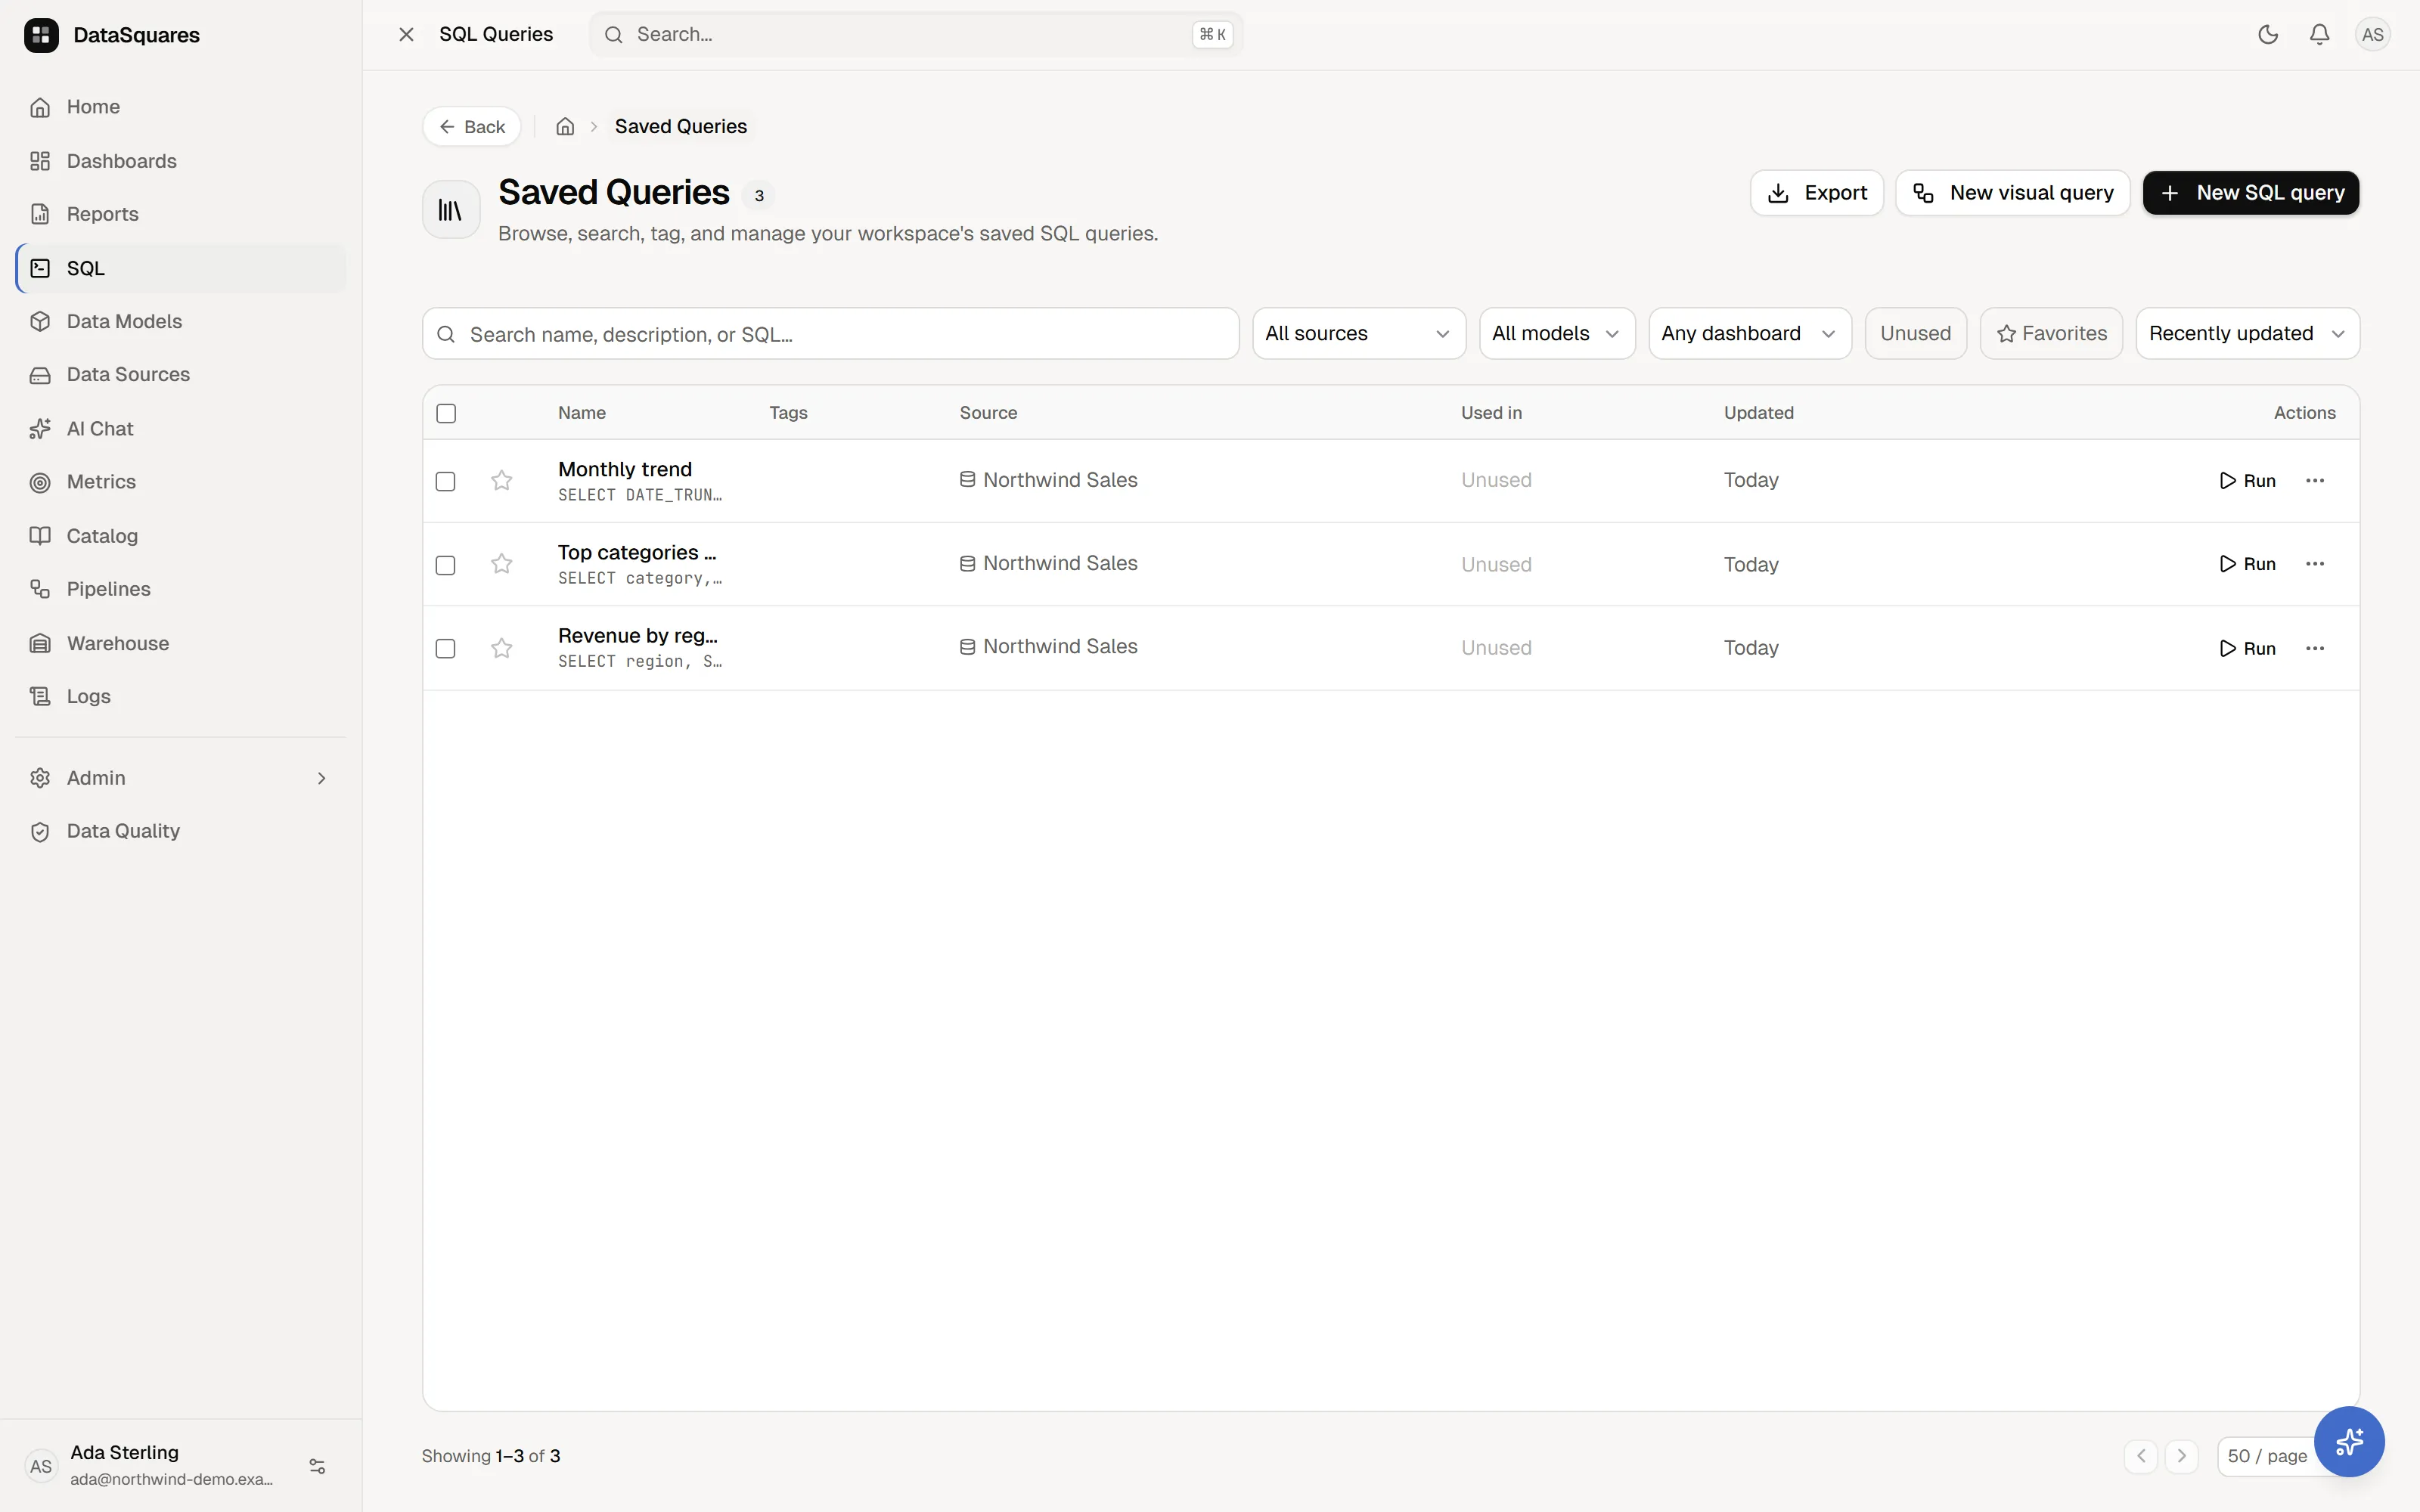Viewport: 2420px width, 1512px height.
Task: Click the Saved Queries library icon
Action: [451, 210]
